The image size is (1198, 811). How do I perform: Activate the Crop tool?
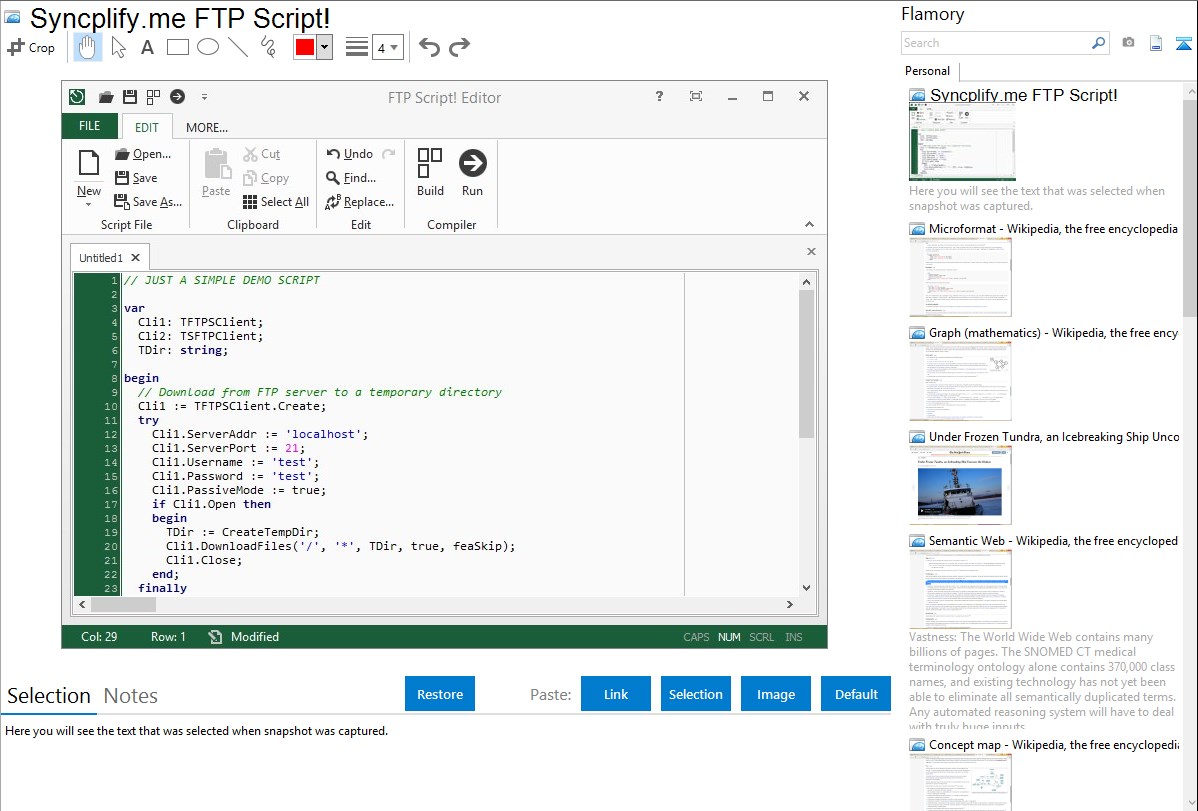tap(31, 47)
